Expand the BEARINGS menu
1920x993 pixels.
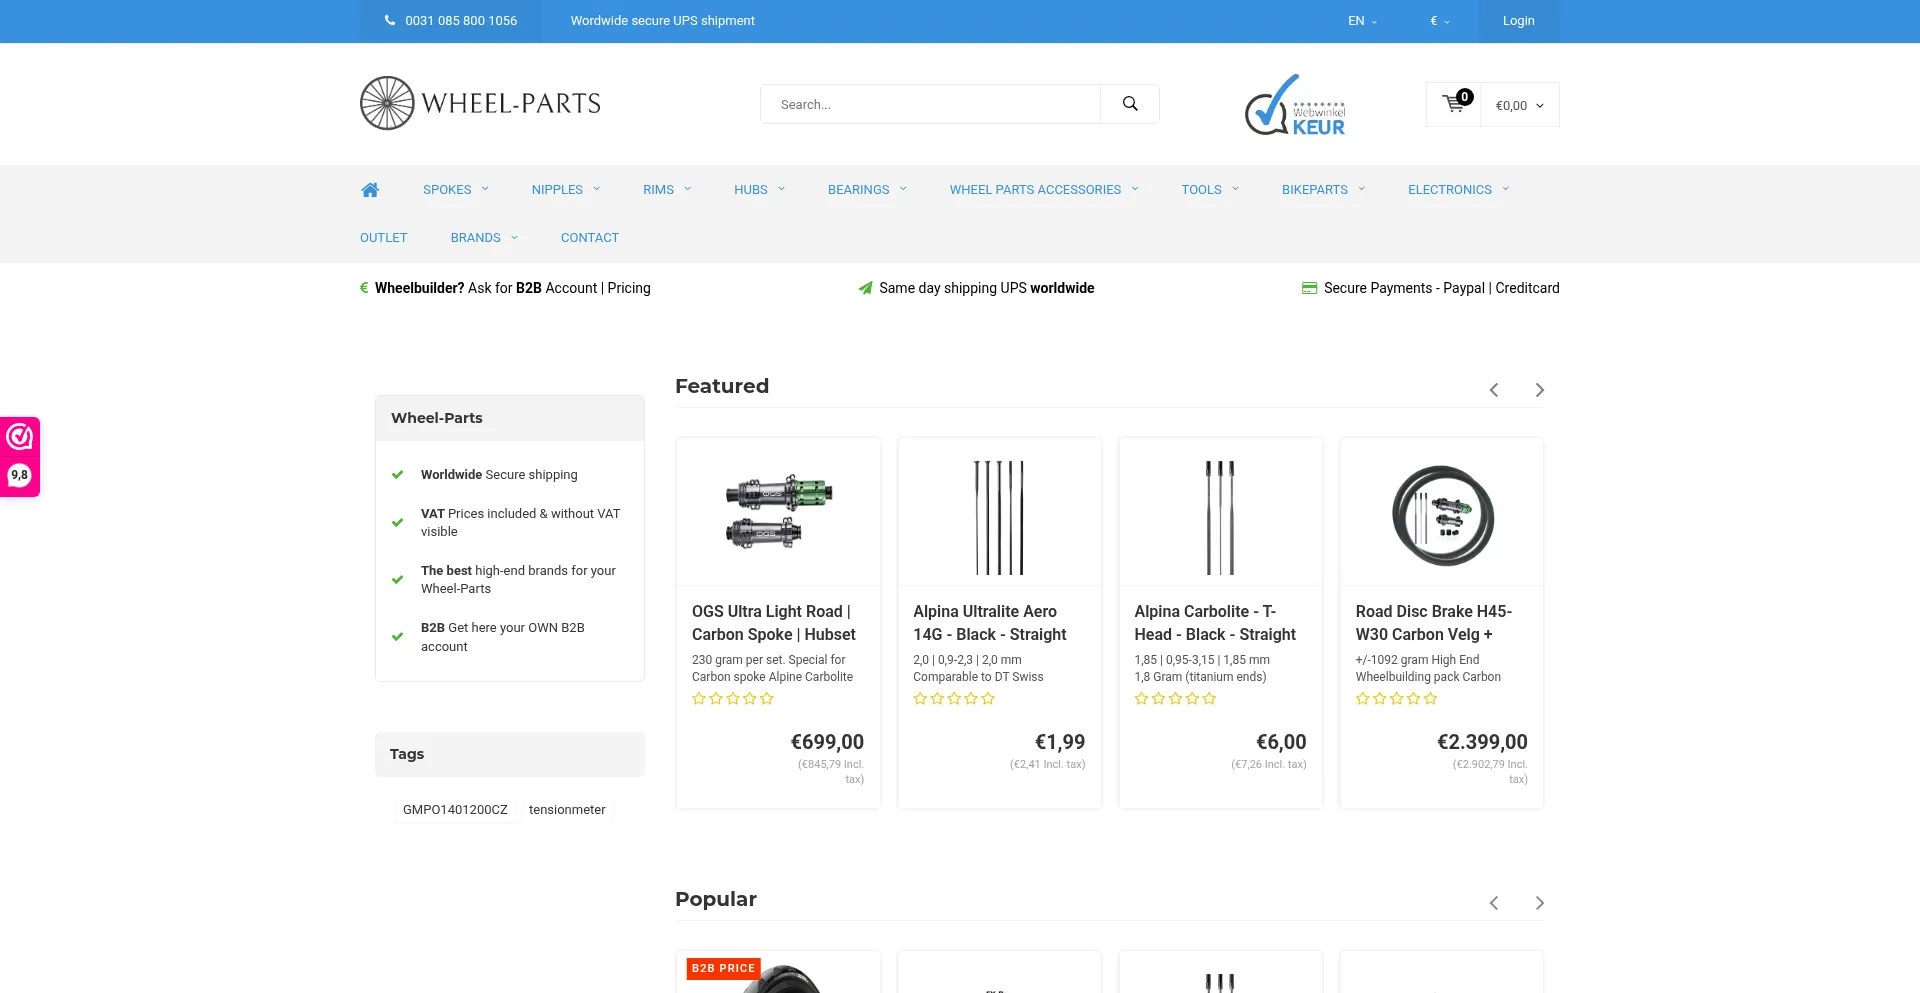point(867,190)
